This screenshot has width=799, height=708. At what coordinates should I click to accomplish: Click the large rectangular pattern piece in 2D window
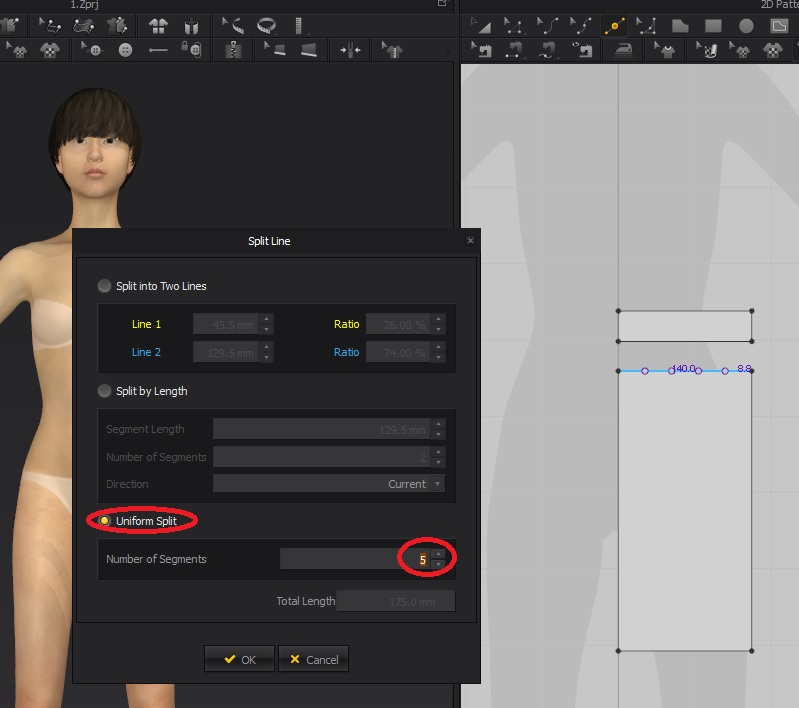pos(685,511)
